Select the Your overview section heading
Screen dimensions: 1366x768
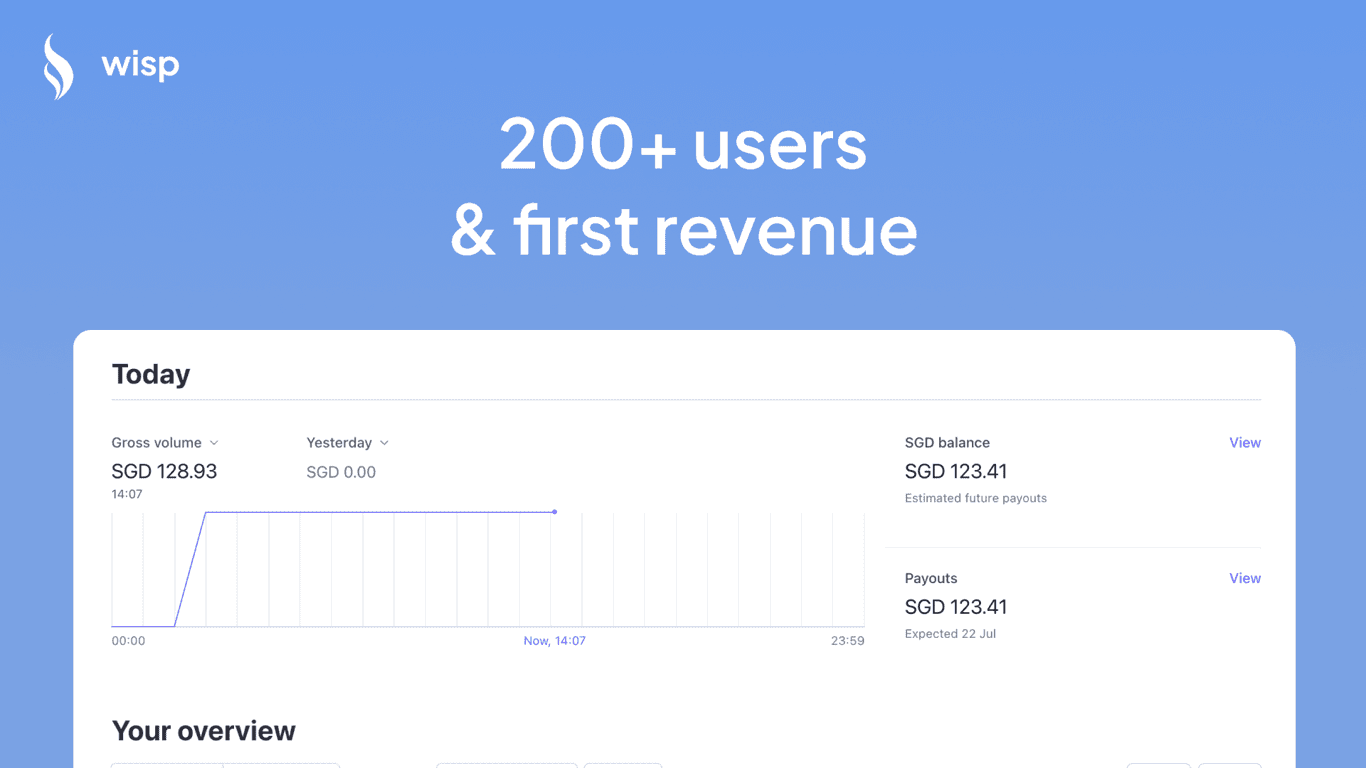coord(203,730)
